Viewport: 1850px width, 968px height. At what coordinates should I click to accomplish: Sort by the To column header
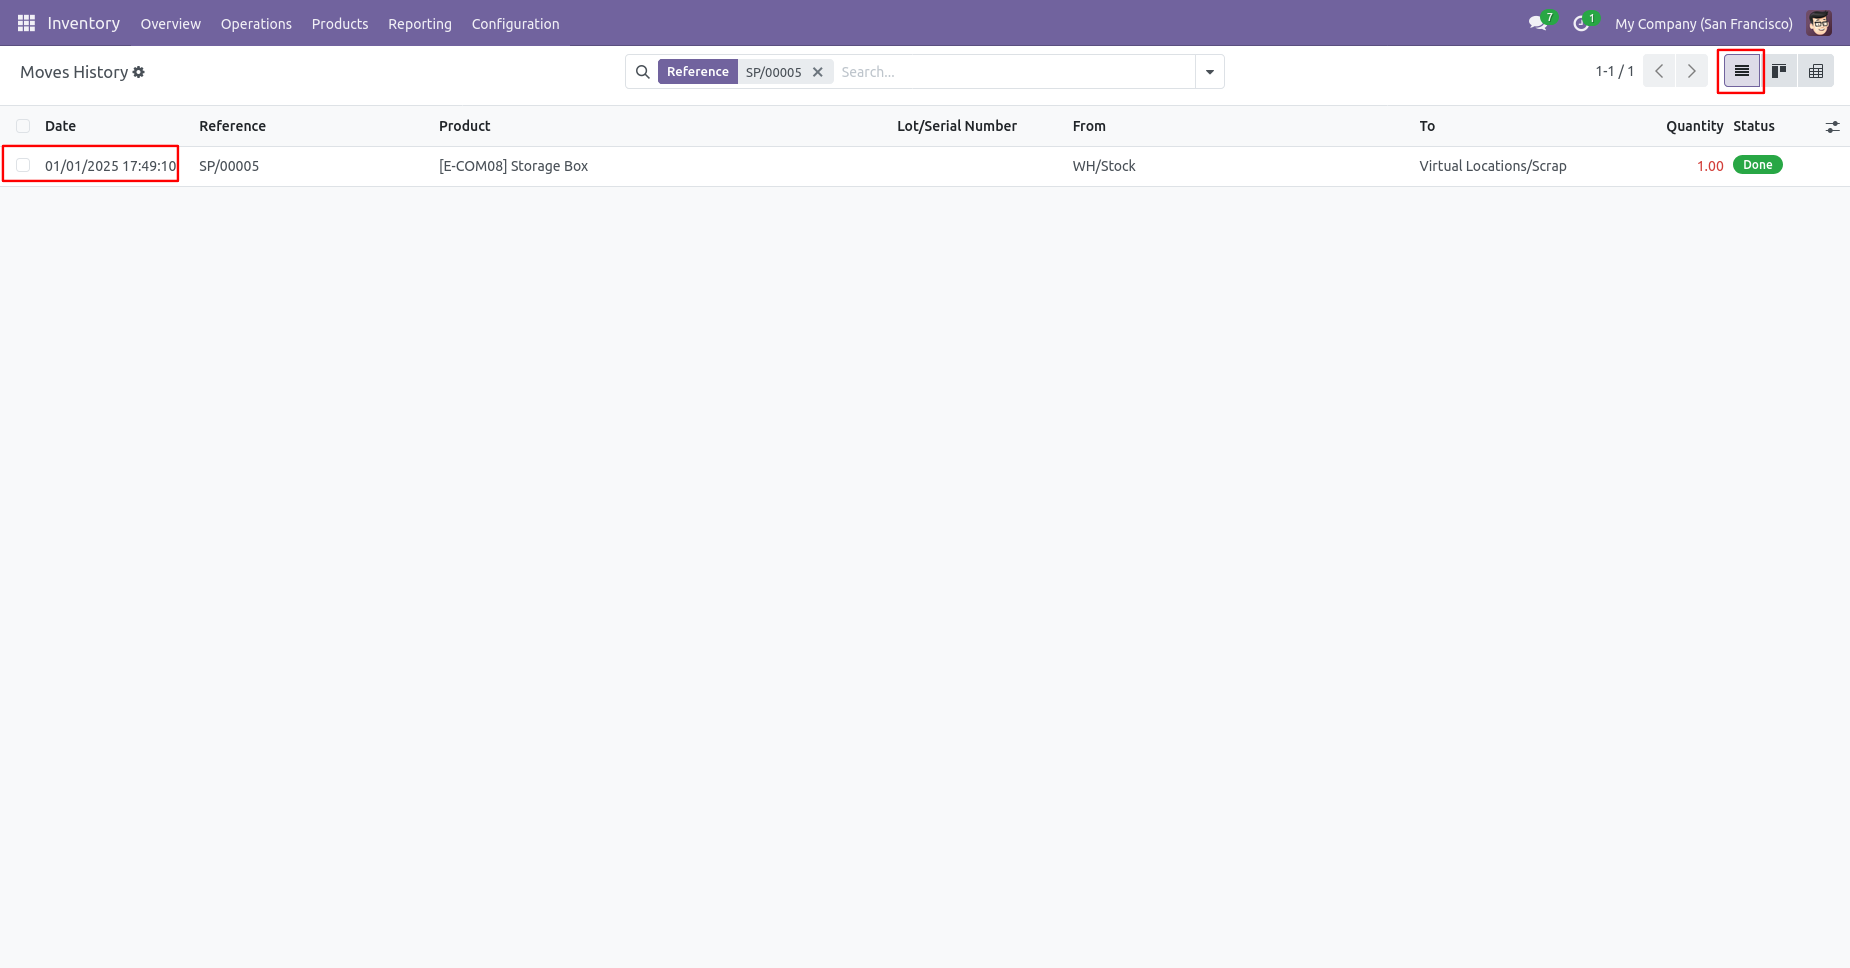(x=1427, y=126)
